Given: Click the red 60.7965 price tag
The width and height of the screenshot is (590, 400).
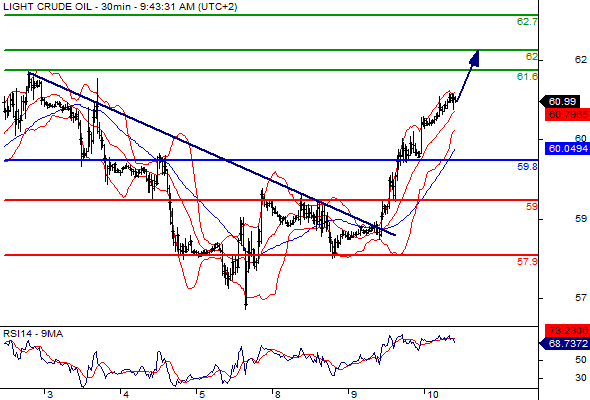Looking at the screenshot, I should click(x=567, y=114).
